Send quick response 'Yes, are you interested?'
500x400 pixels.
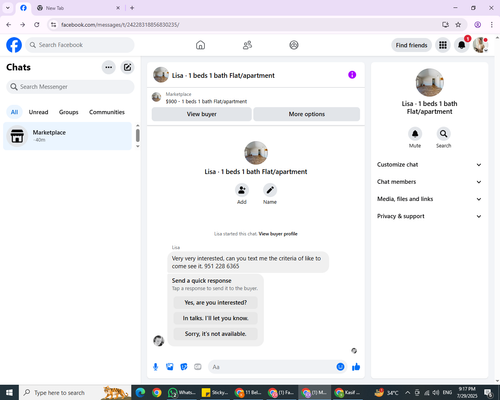click(x=216, y=303)
